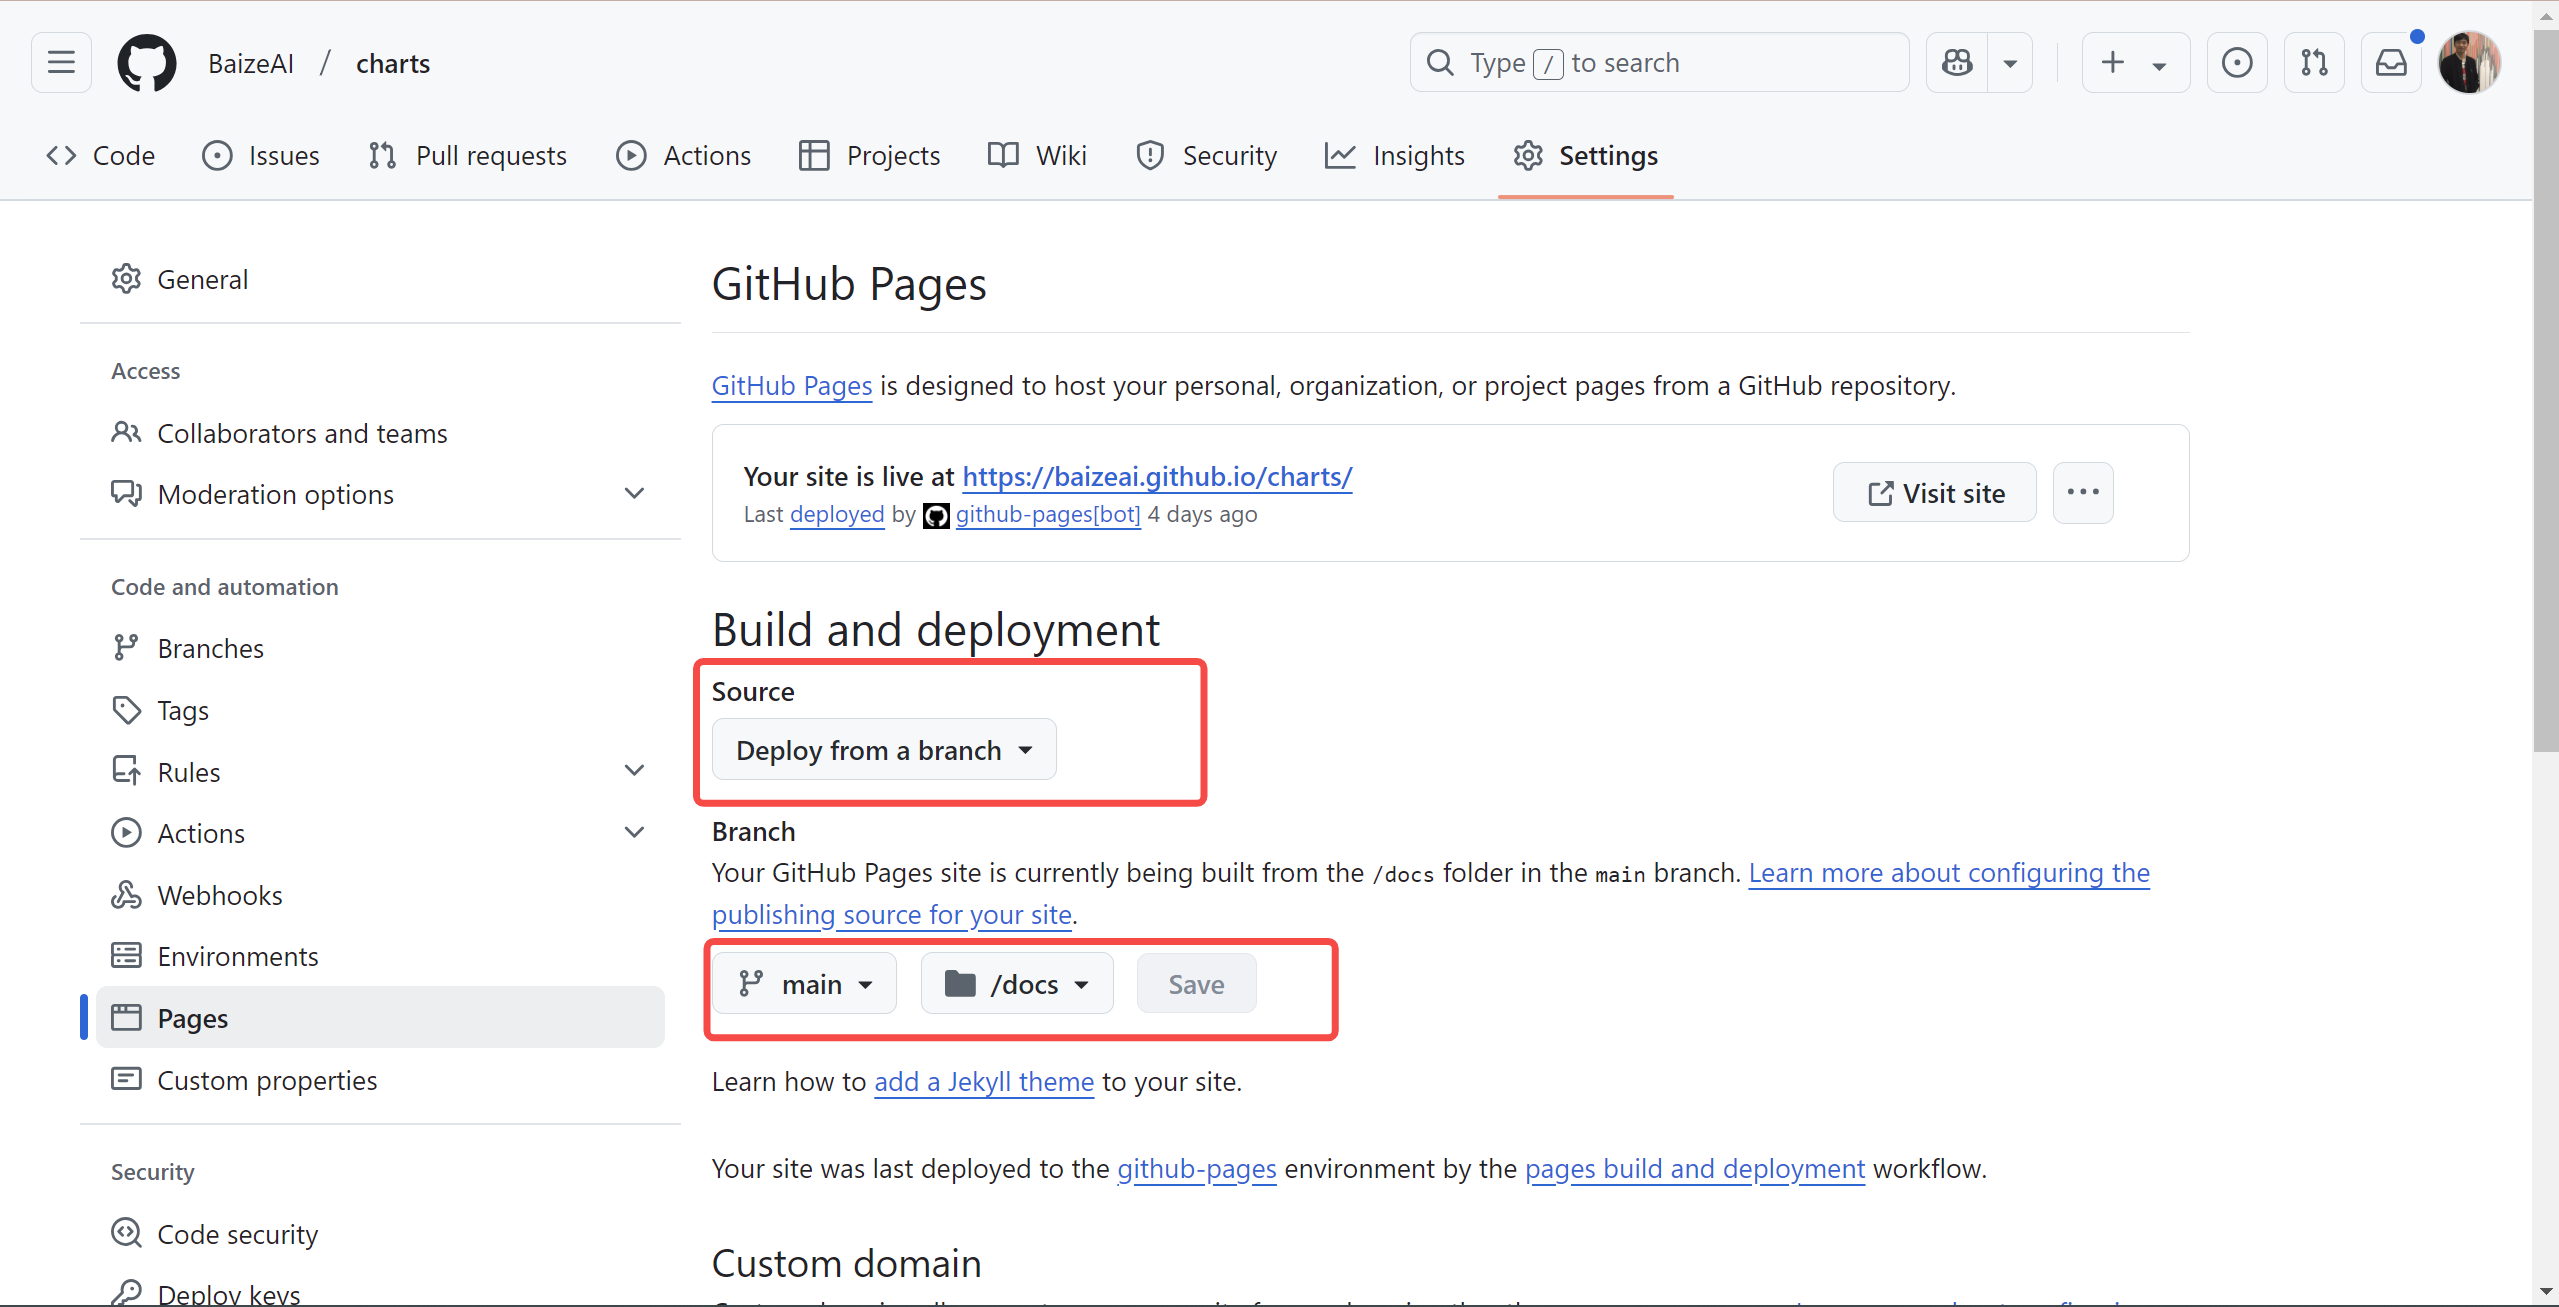
Task: Open github-pages[bot] profile link
Action: click(1048, 515)
